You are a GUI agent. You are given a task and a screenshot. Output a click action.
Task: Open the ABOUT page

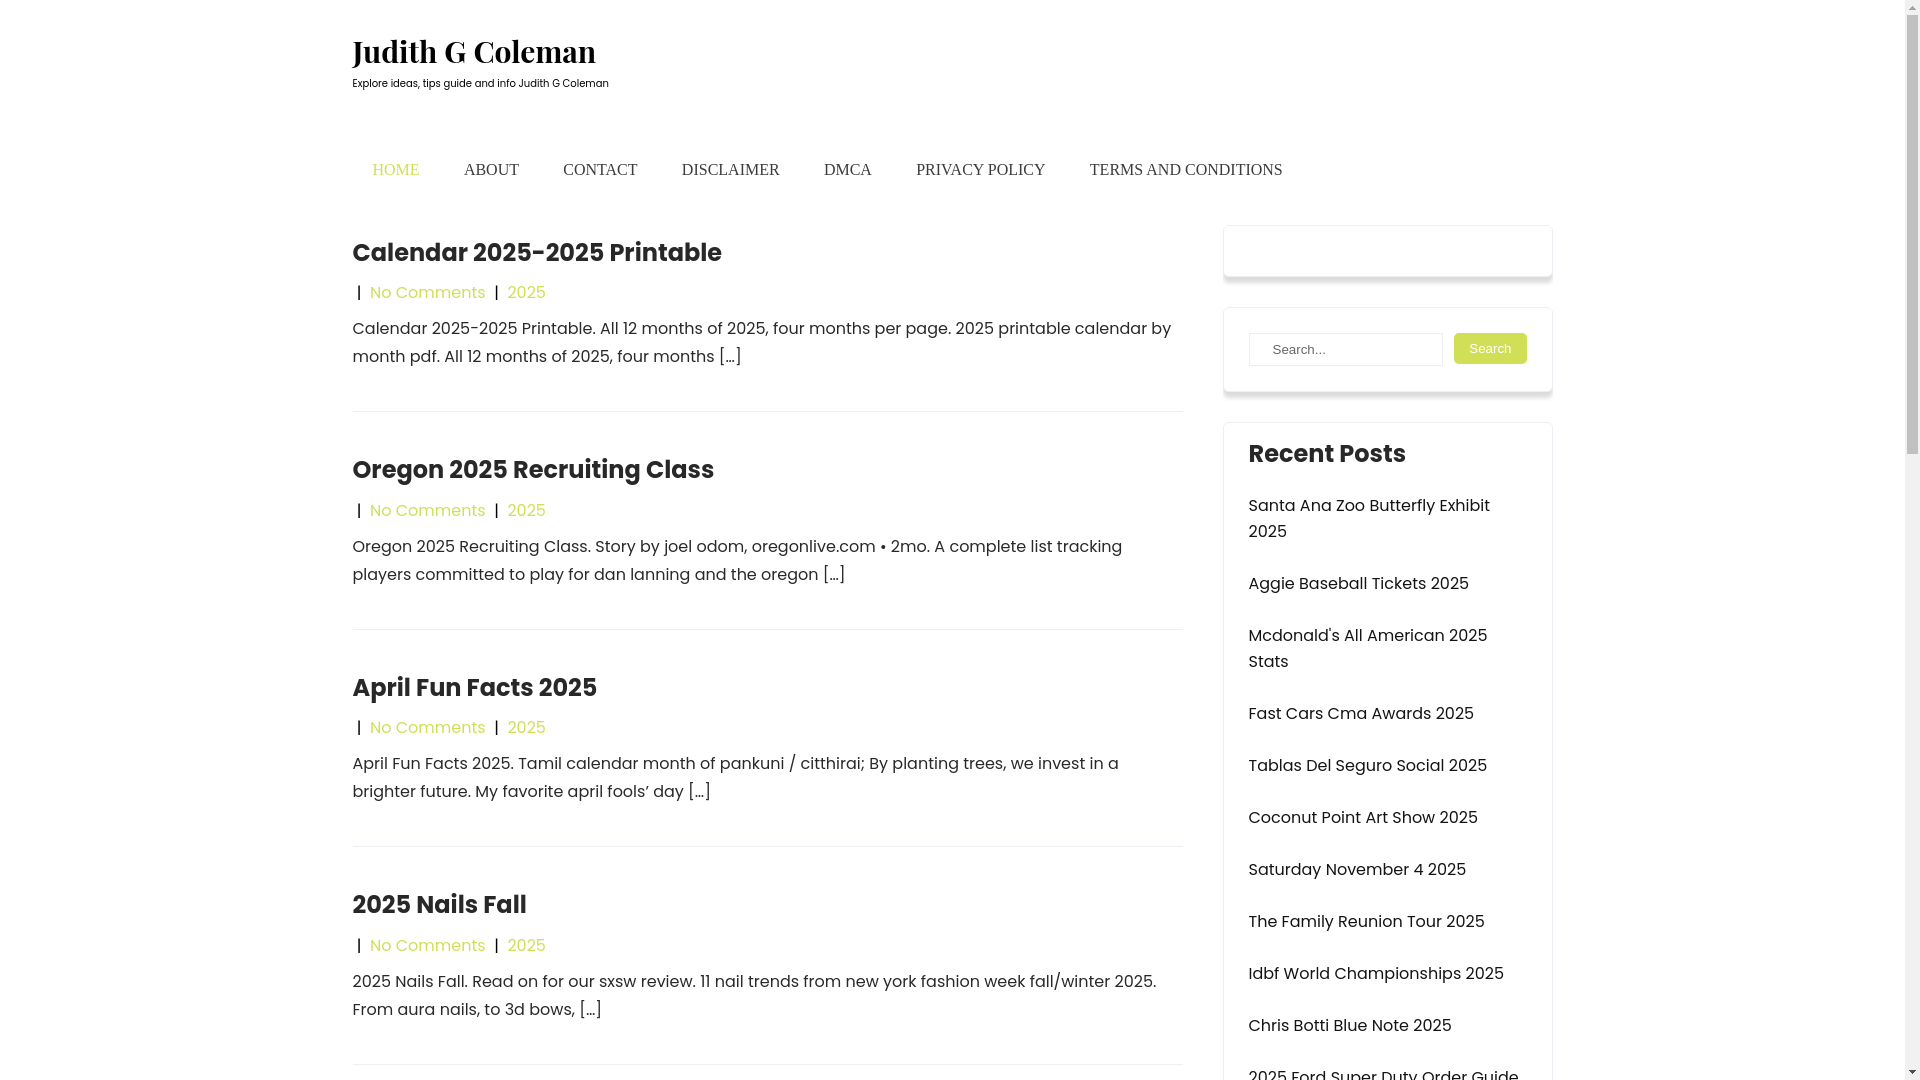(x=491, y=170)
